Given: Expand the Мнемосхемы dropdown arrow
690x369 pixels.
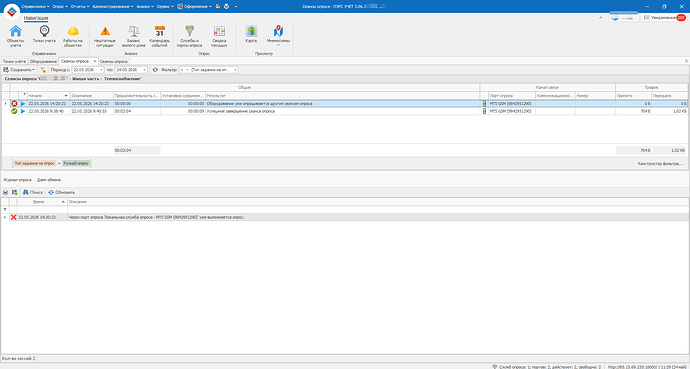Looking at the screenshot, I should coord(278,45).
